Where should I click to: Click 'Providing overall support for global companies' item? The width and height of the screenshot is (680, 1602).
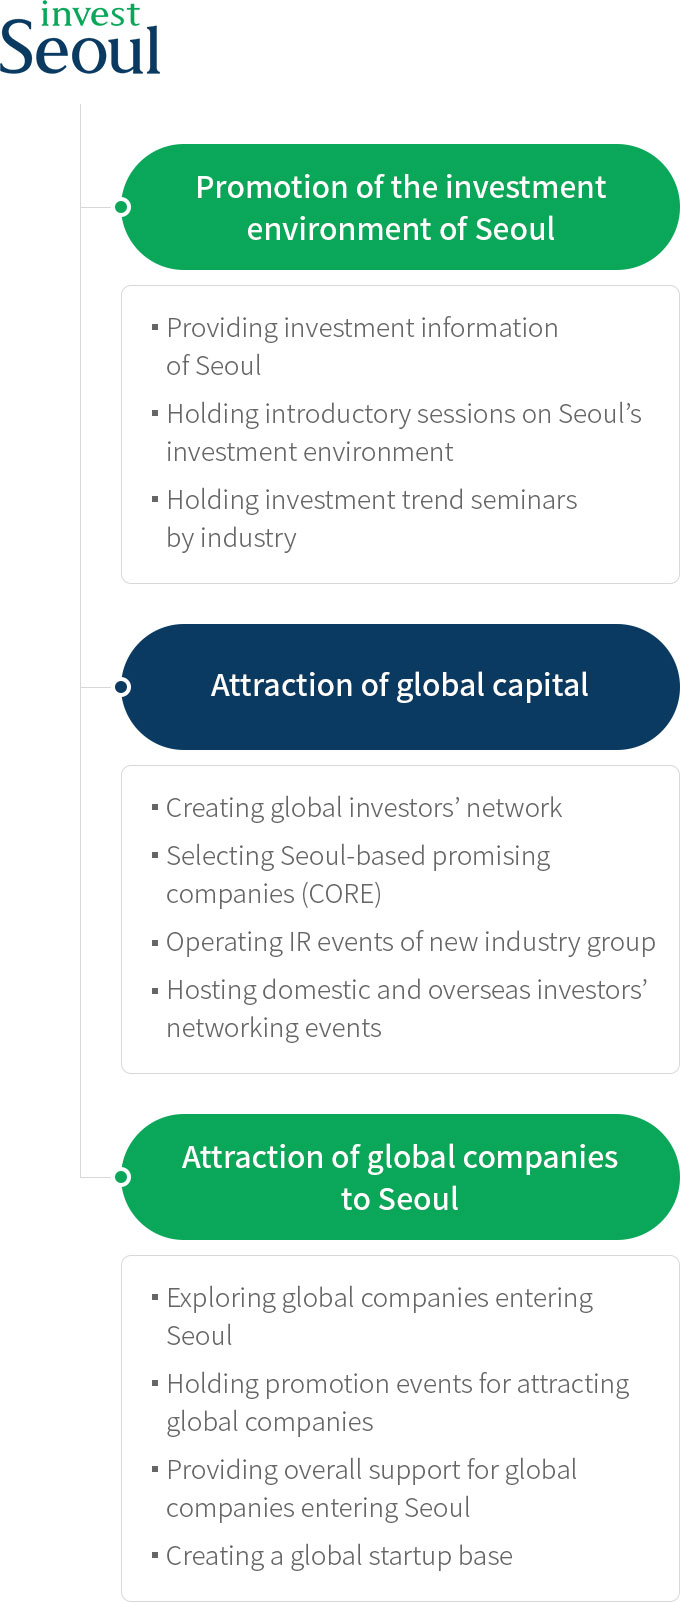(371, 1488)
